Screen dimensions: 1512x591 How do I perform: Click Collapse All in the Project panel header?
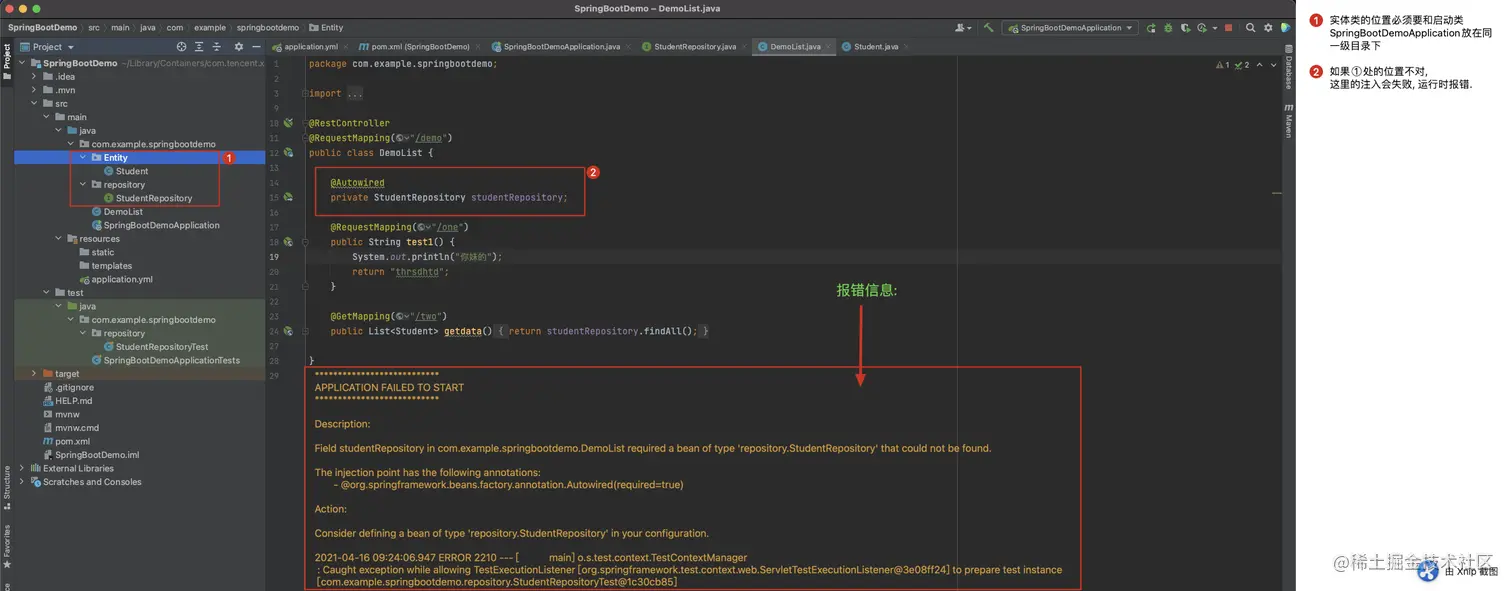click(218, 47)
